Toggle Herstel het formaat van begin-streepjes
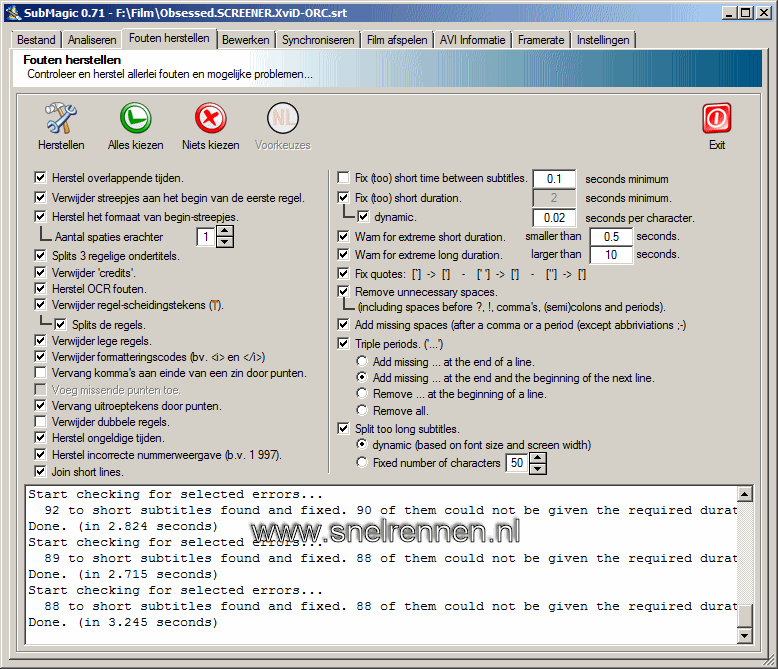 tap(40, 216)
